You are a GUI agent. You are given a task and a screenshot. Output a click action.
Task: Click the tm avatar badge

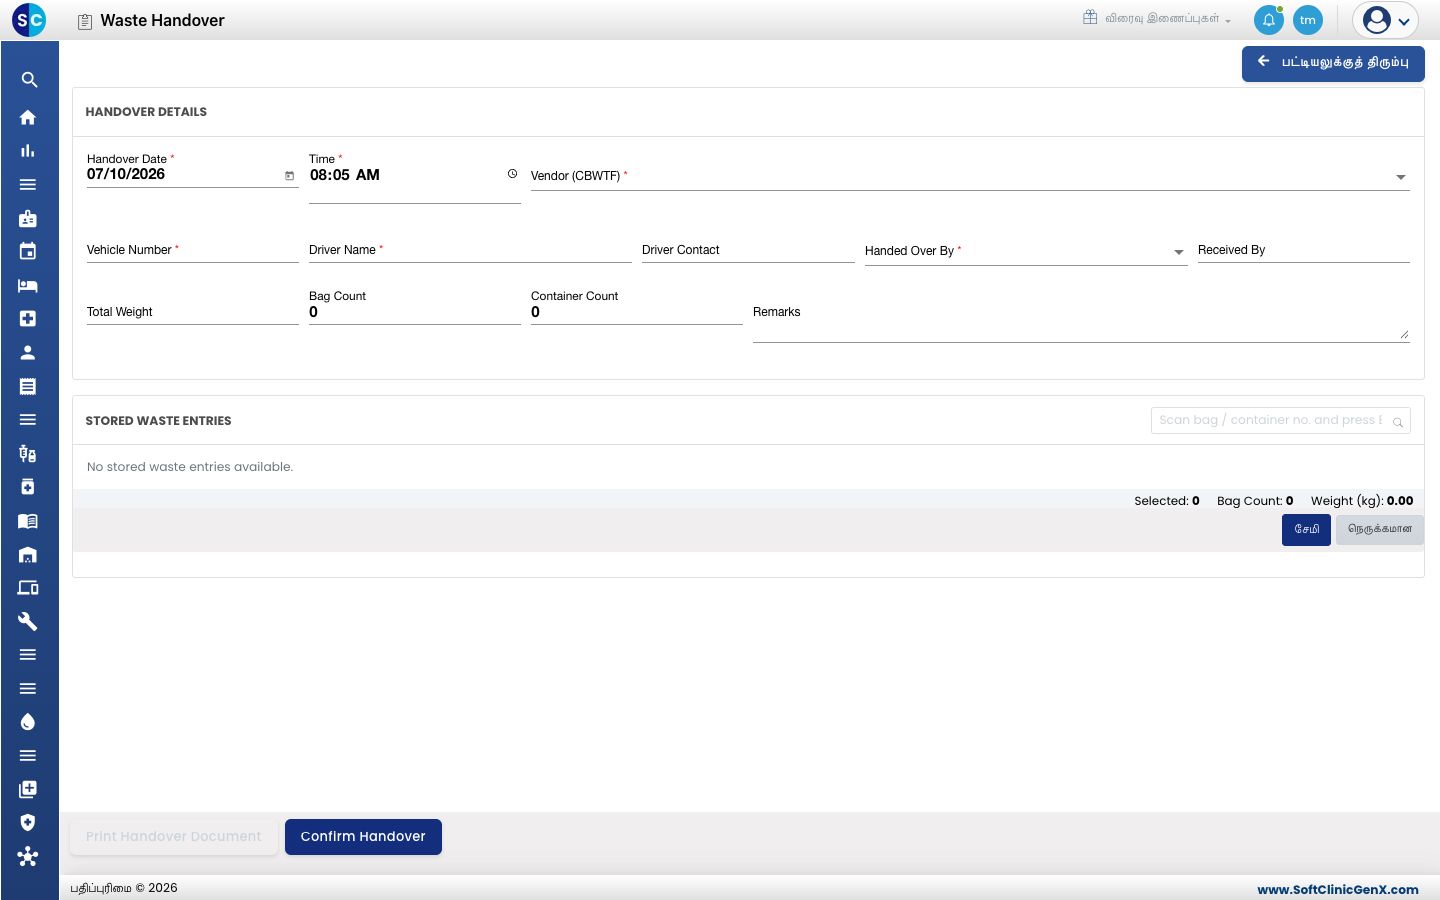(x=1308, y=20)
